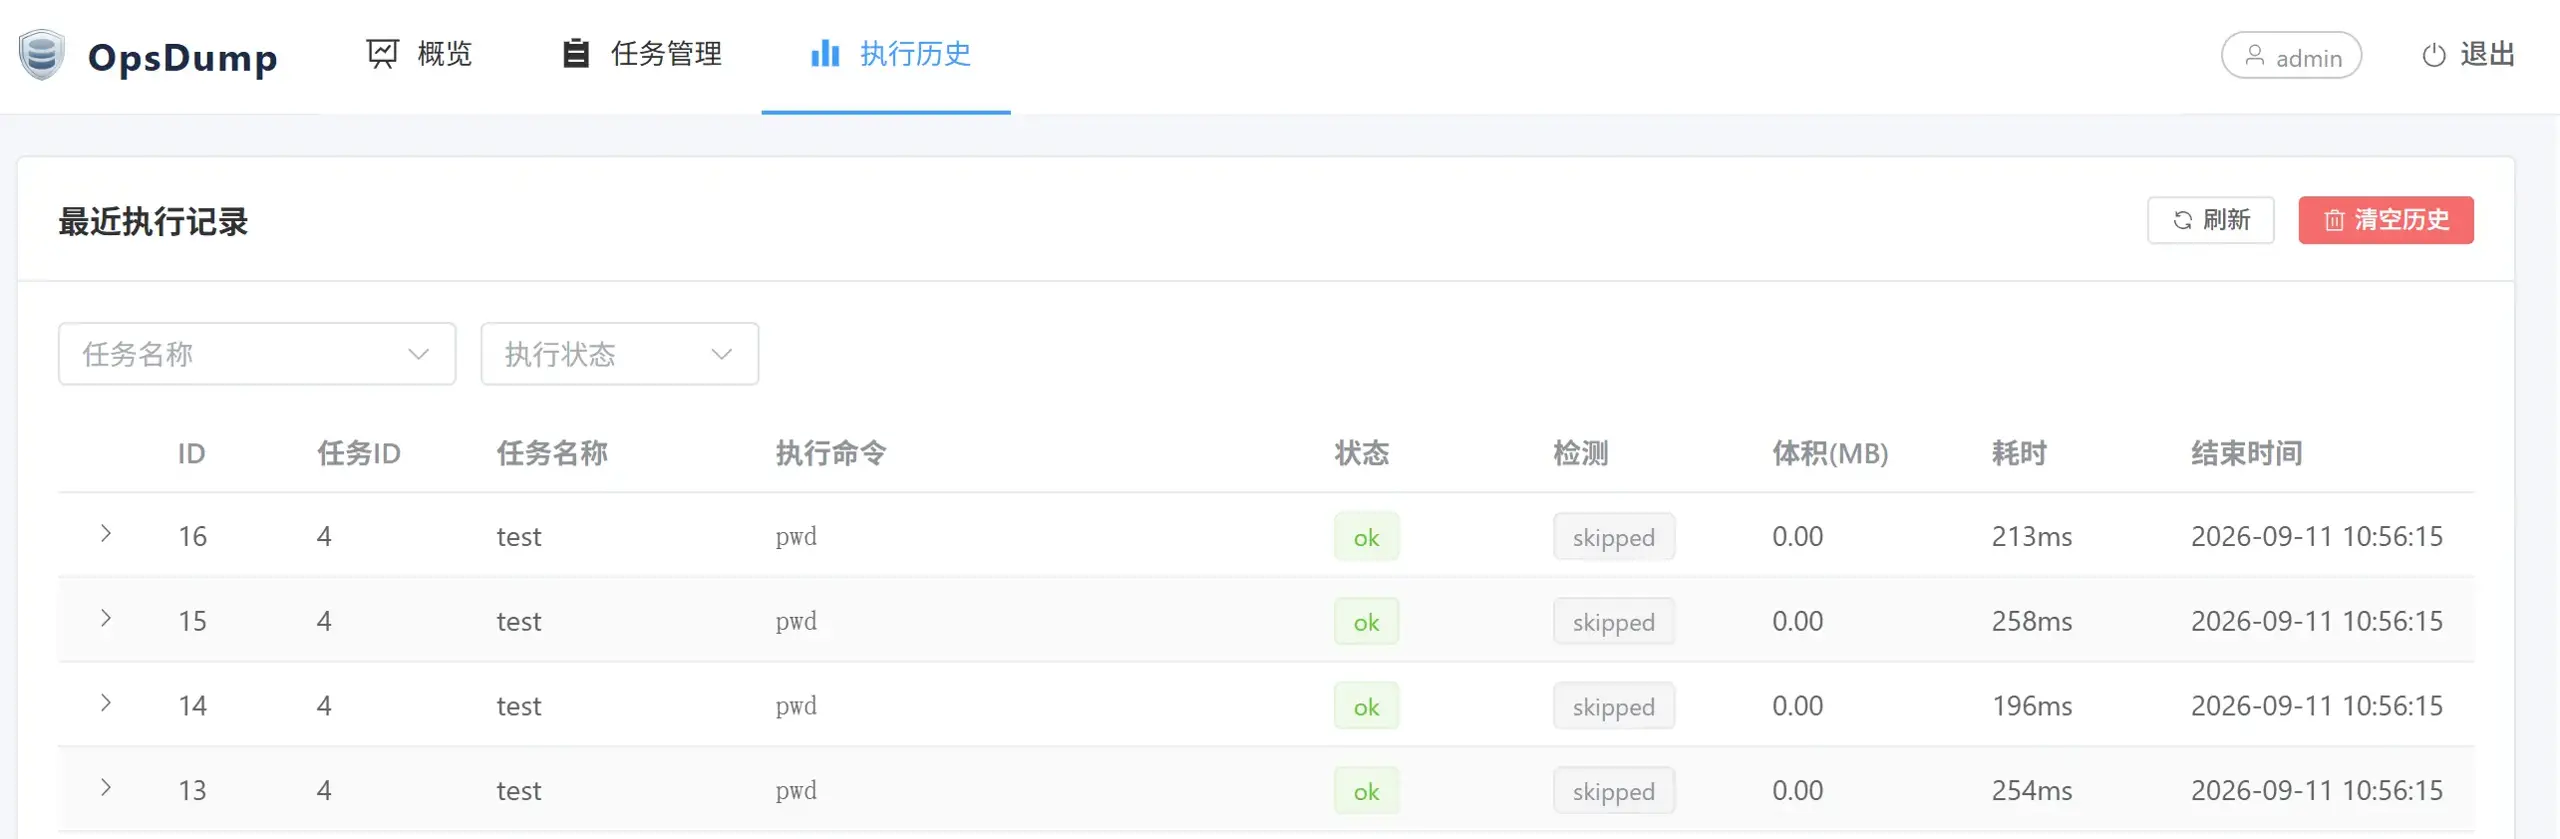Click the 状态 column header
The width and height of the screenshot is (2560, 839).
point(1362,454)
